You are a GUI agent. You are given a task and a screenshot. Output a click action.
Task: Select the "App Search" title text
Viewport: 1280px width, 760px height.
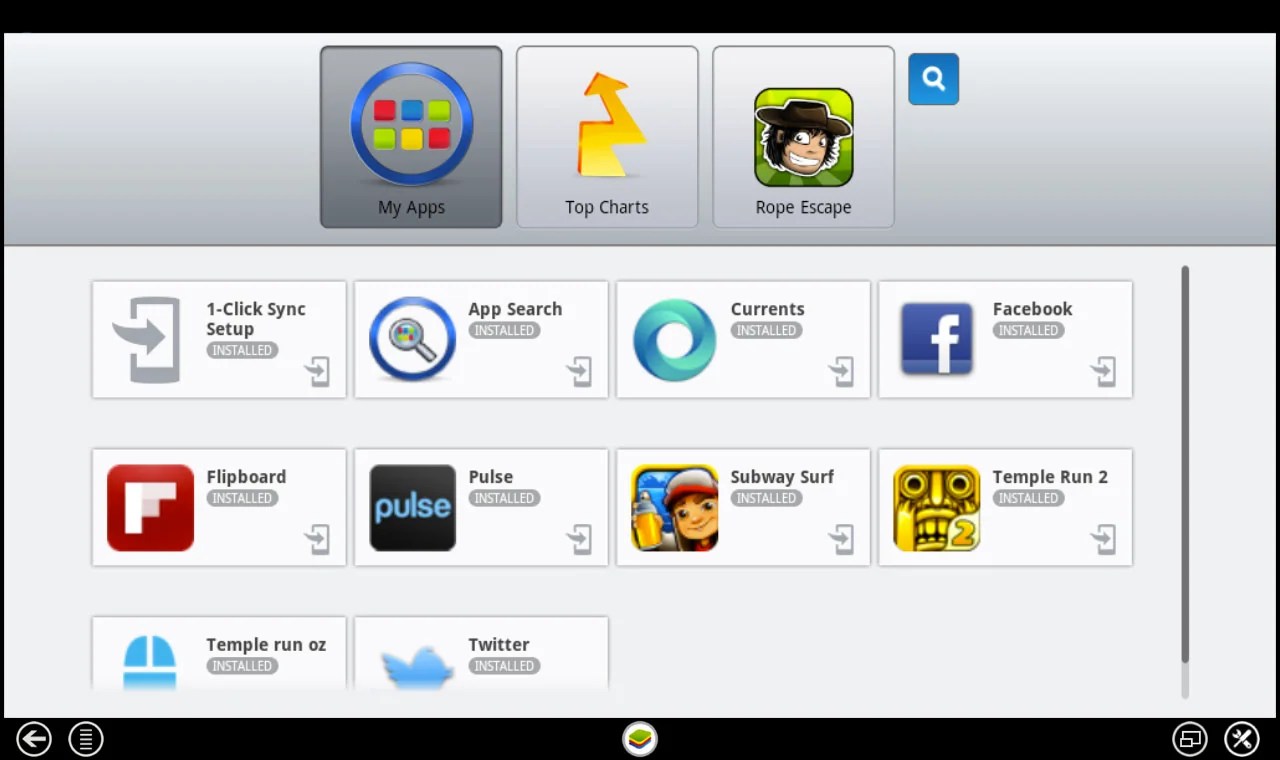(x=515, y=310)
